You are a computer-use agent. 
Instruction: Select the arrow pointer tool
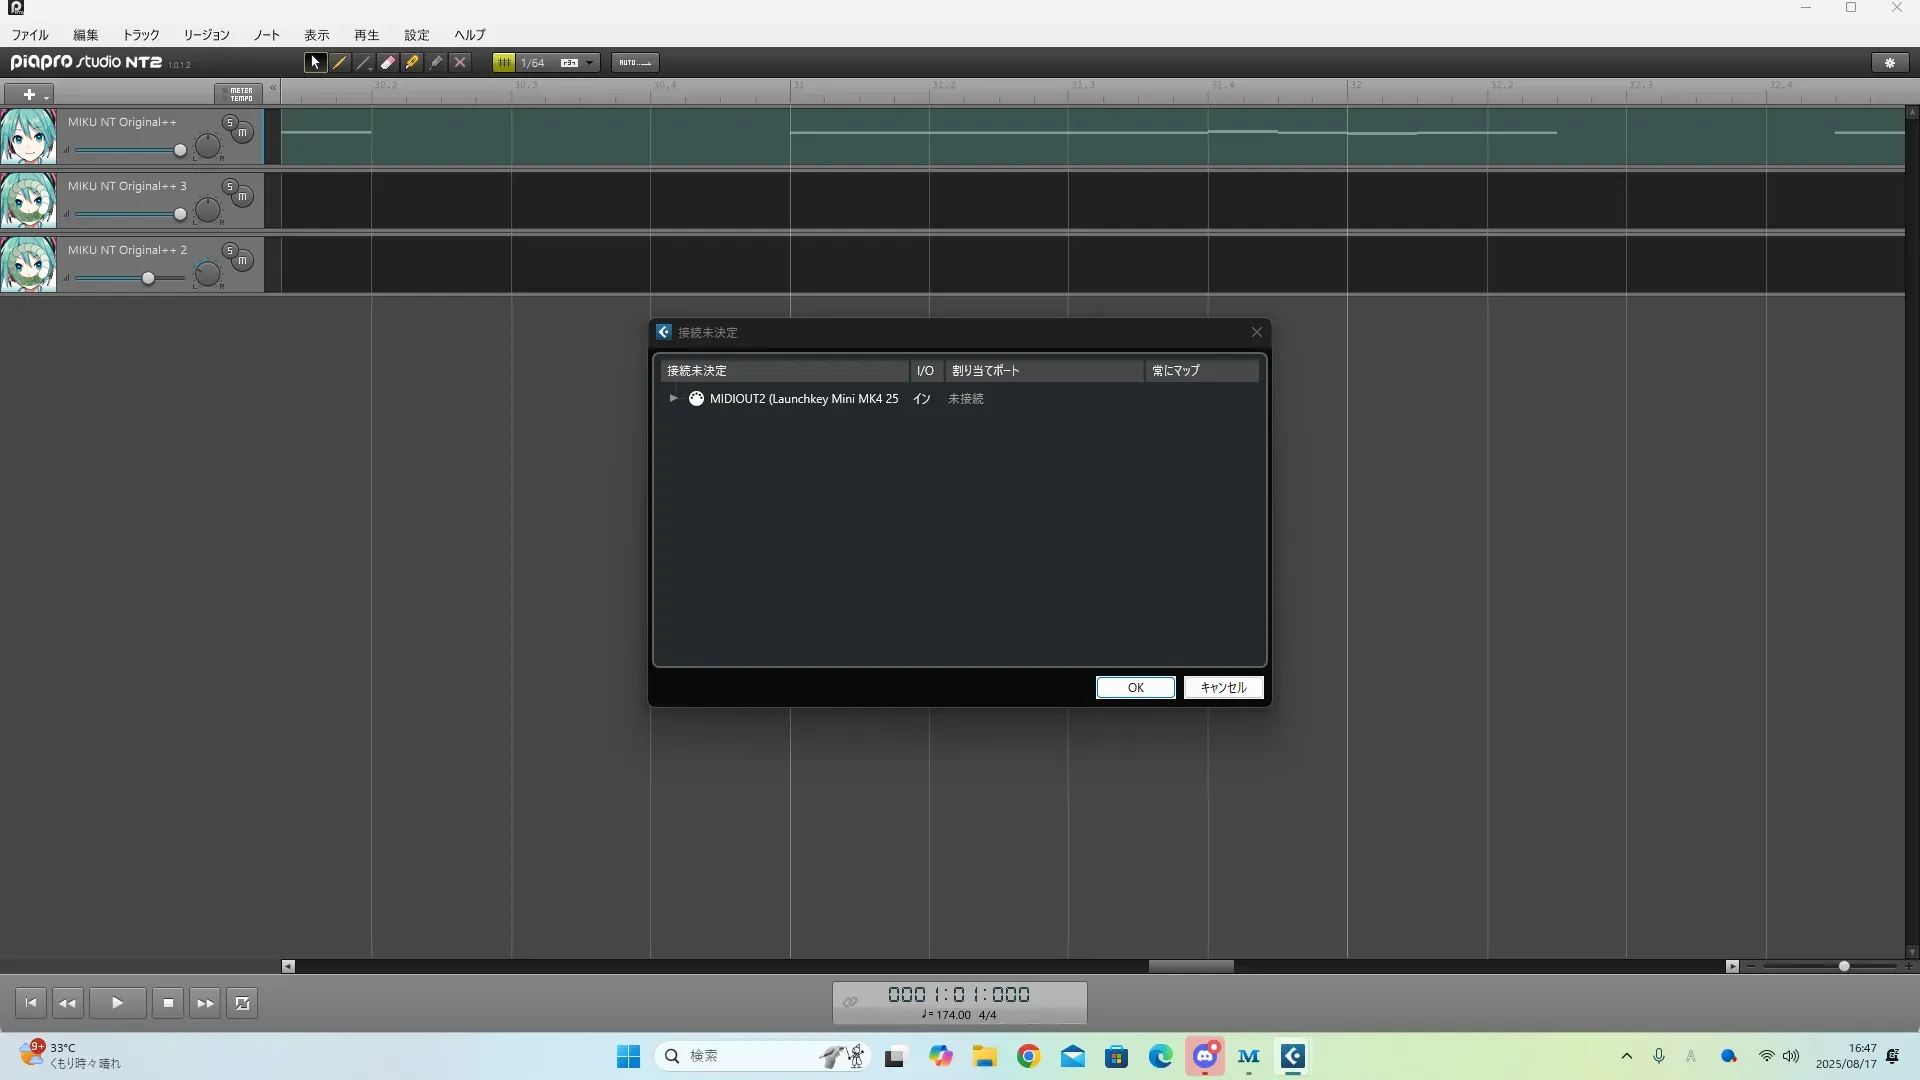315,62
